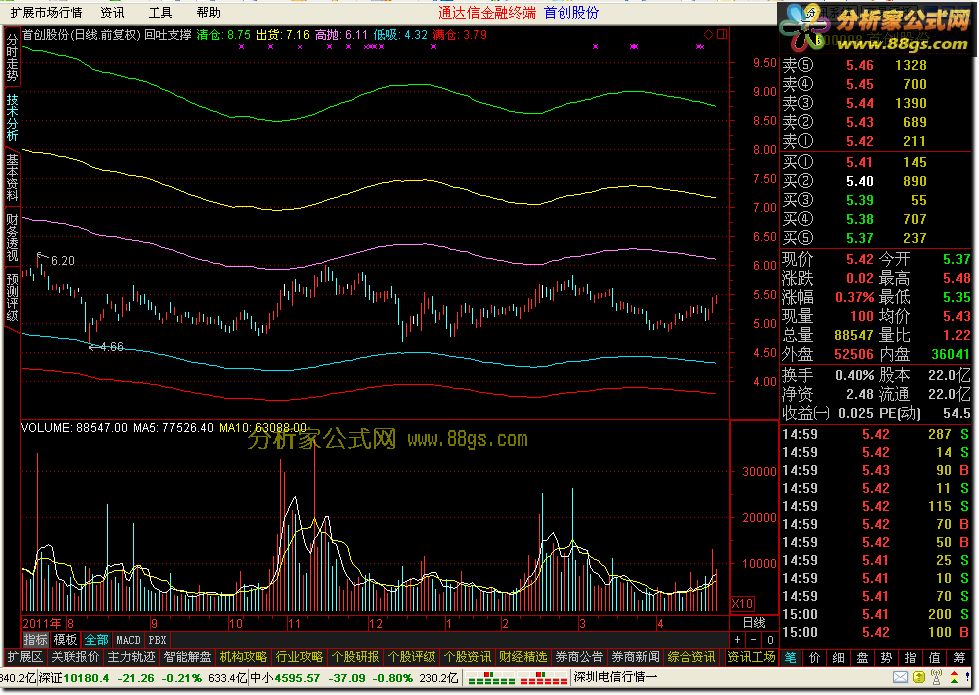Click the red-green arrows icon in status bar
Viewport: 979px width, 695px height.
[x=955, y=678]
